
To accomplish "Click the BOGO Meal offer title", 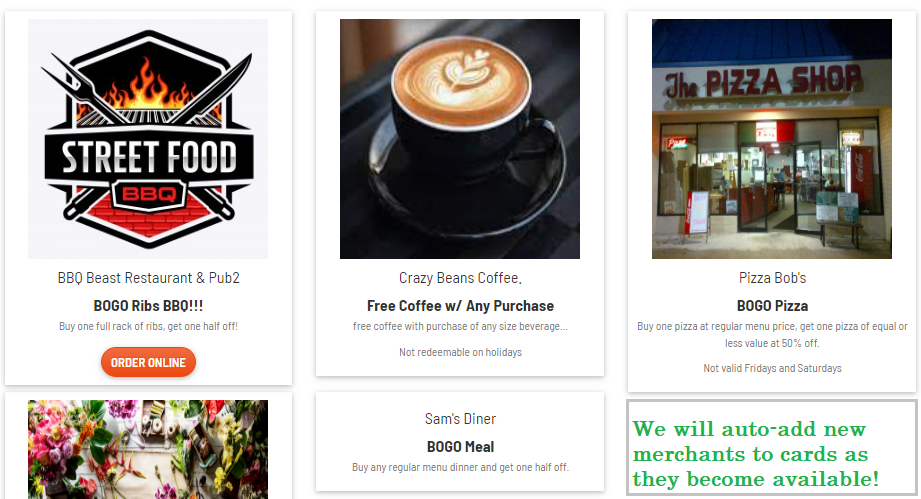I will click(x=460, y=447).
